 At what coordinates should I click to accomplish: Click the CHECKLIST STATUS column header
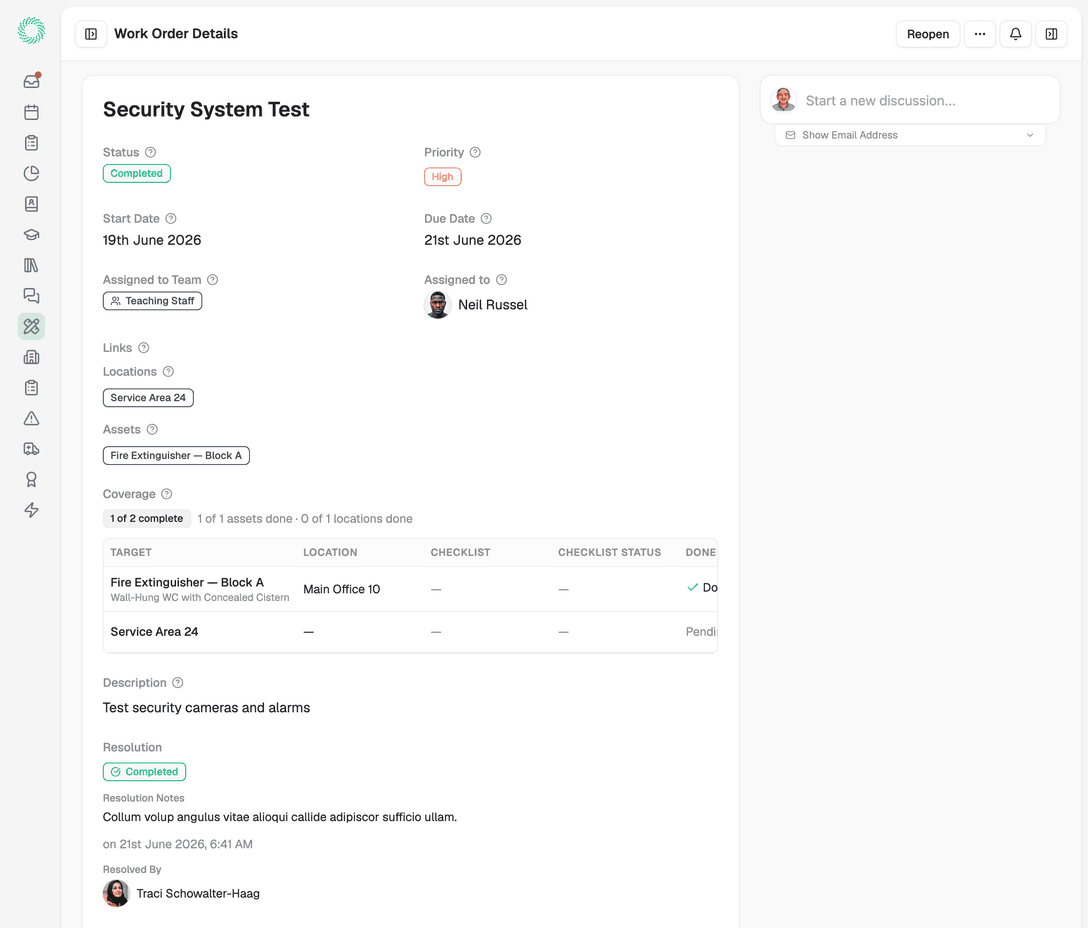[609, 552]
